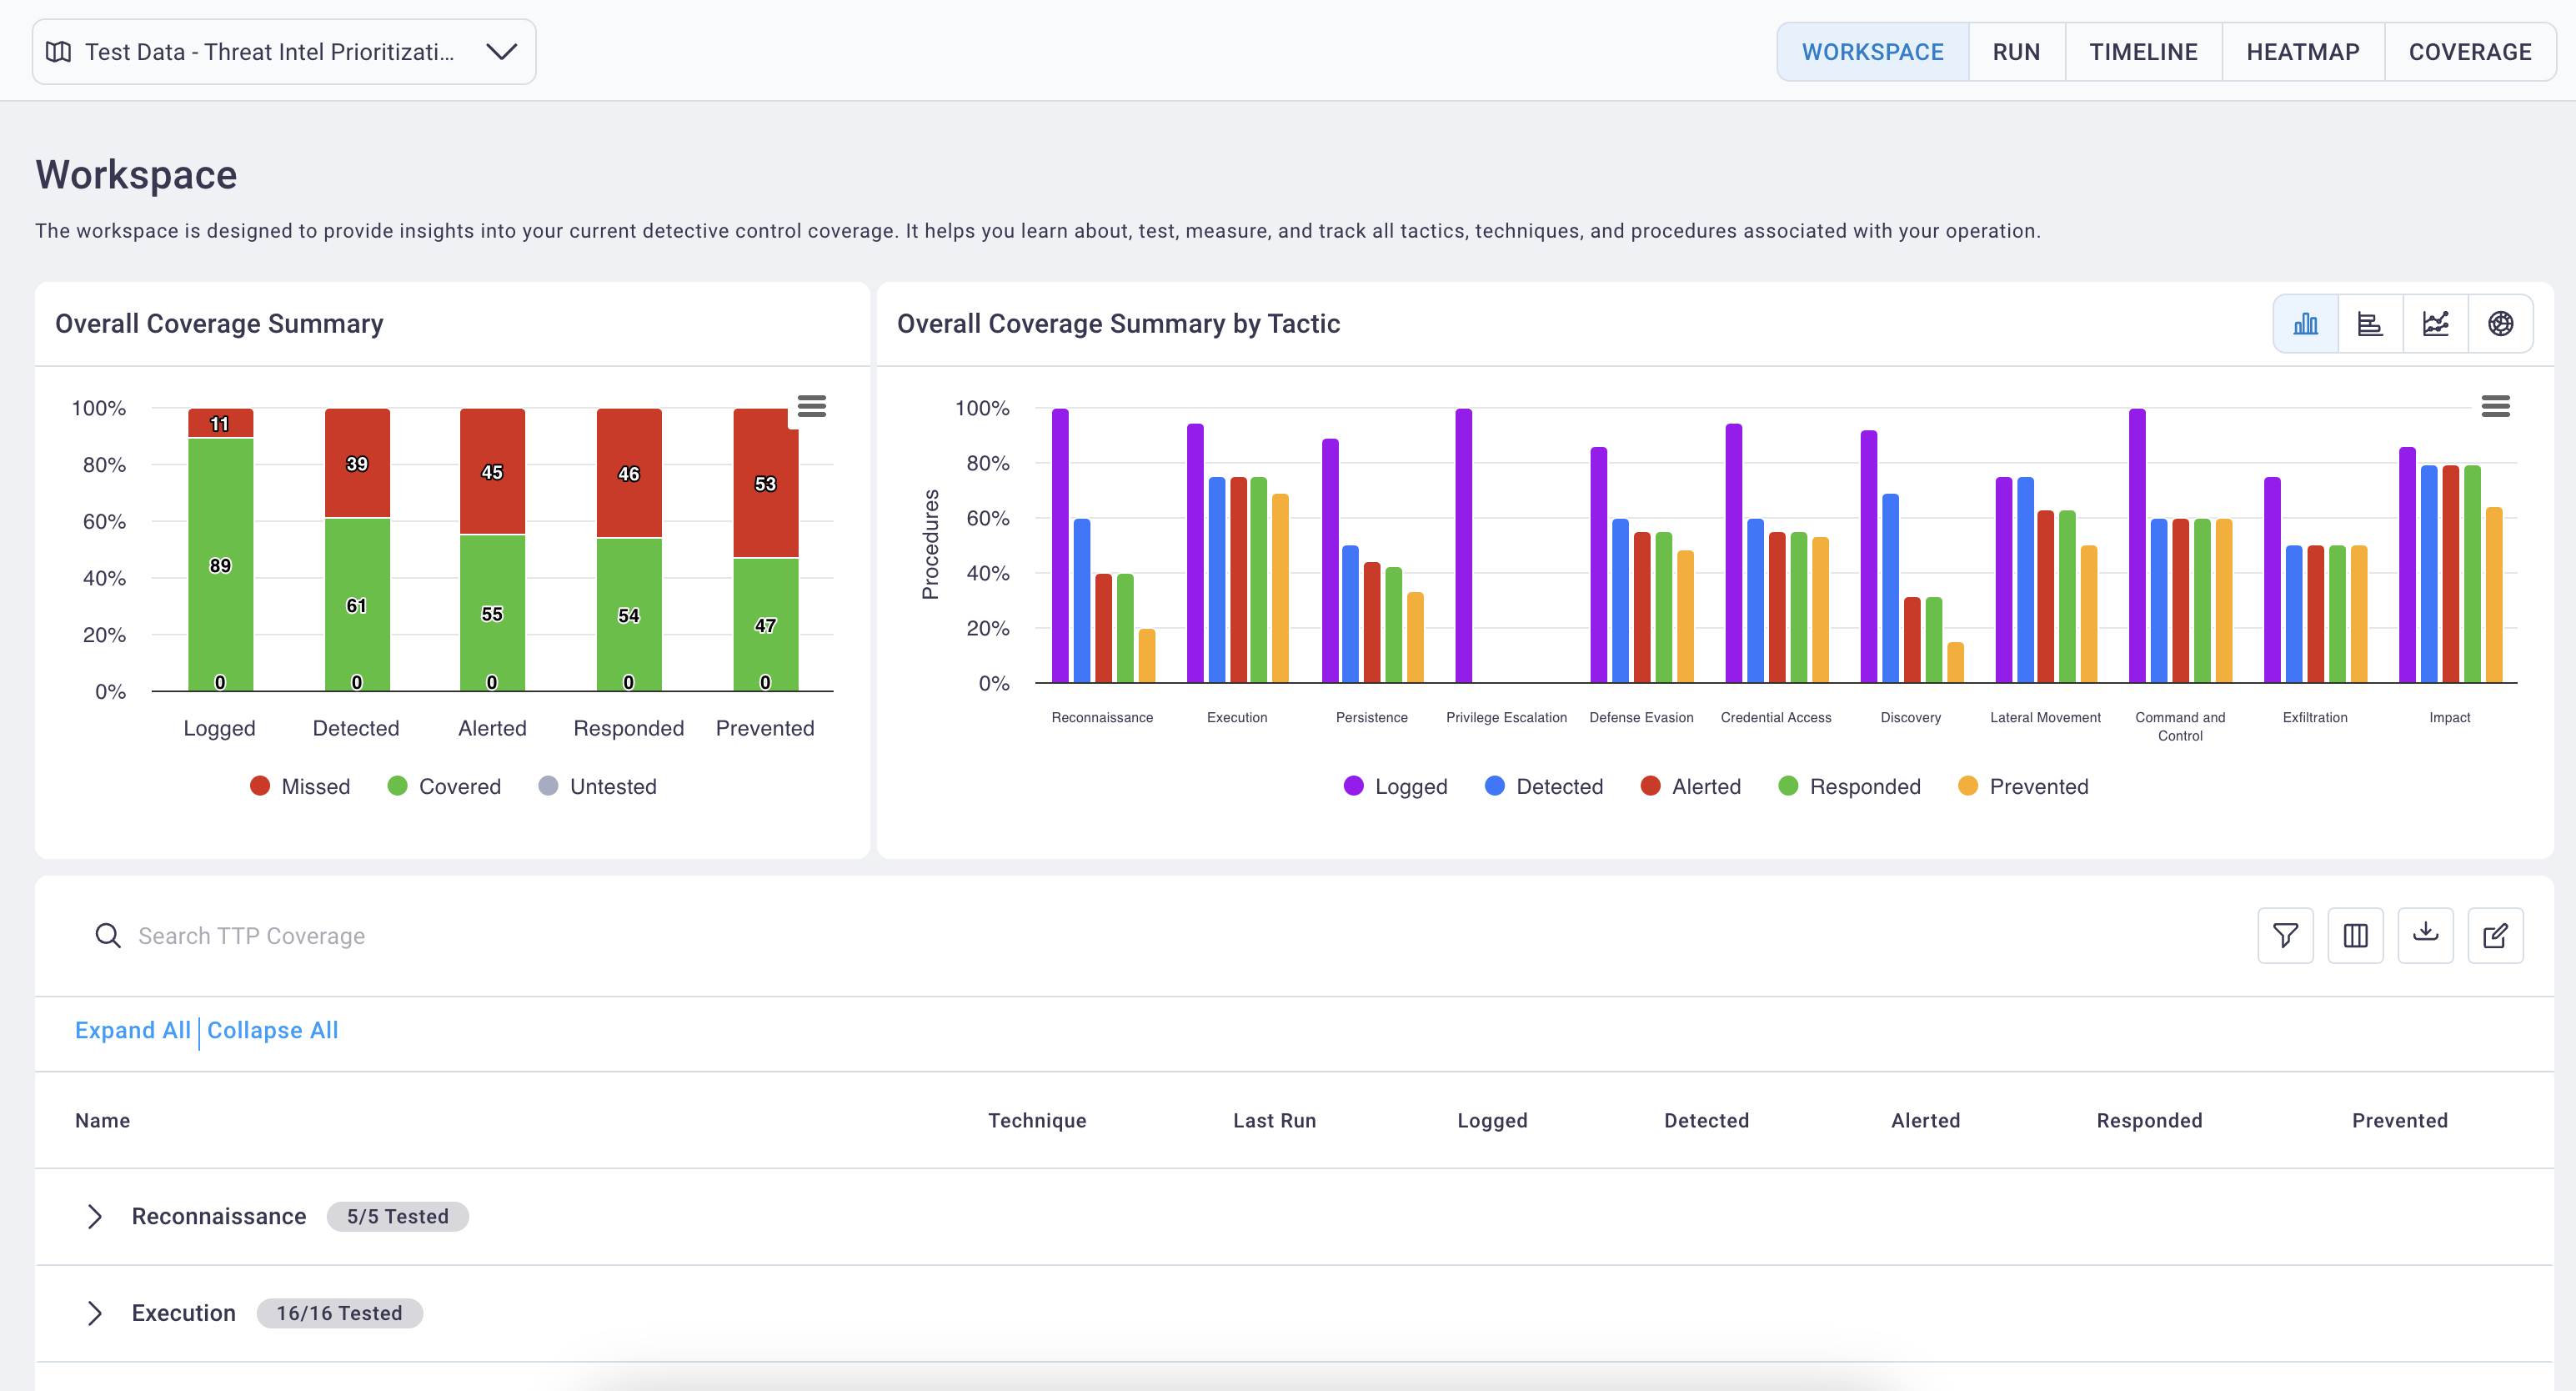Toggle Logged series in tactic legend

coord(1395,786)
